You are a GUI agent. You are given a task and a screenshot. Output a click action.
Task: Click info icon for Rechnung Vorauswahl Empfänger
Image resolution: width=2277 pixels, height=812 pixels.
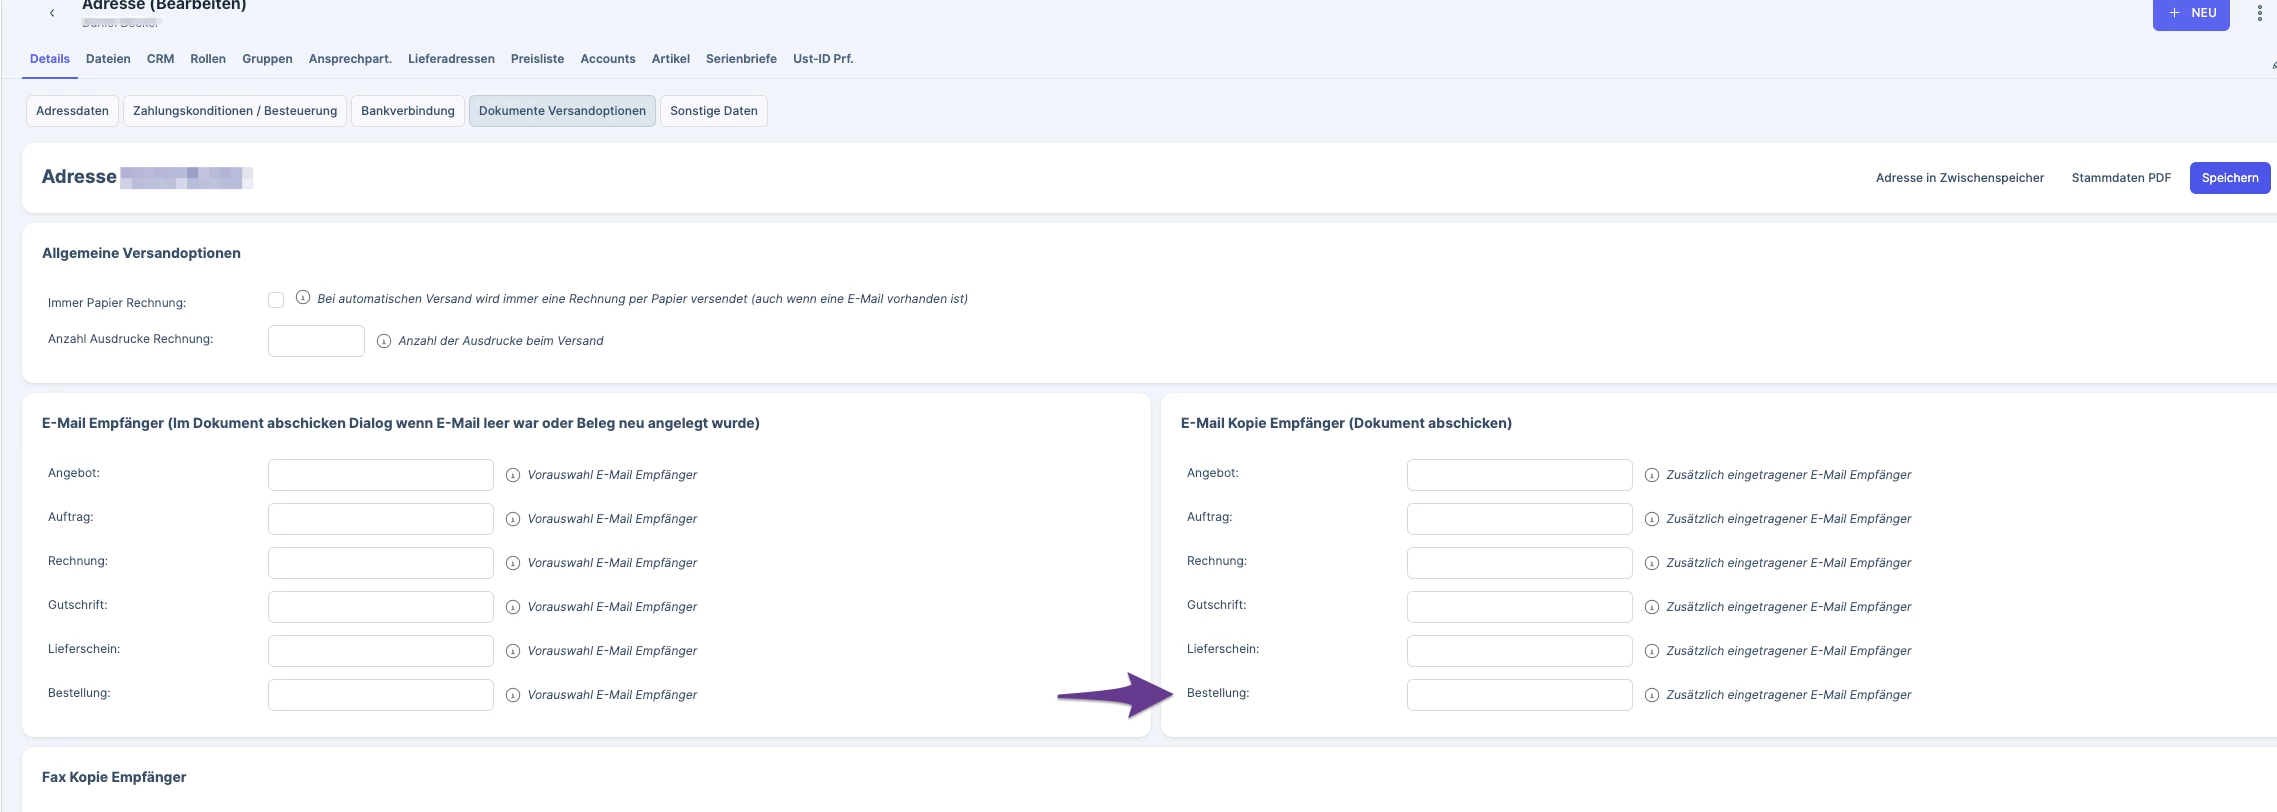point(513,563)
